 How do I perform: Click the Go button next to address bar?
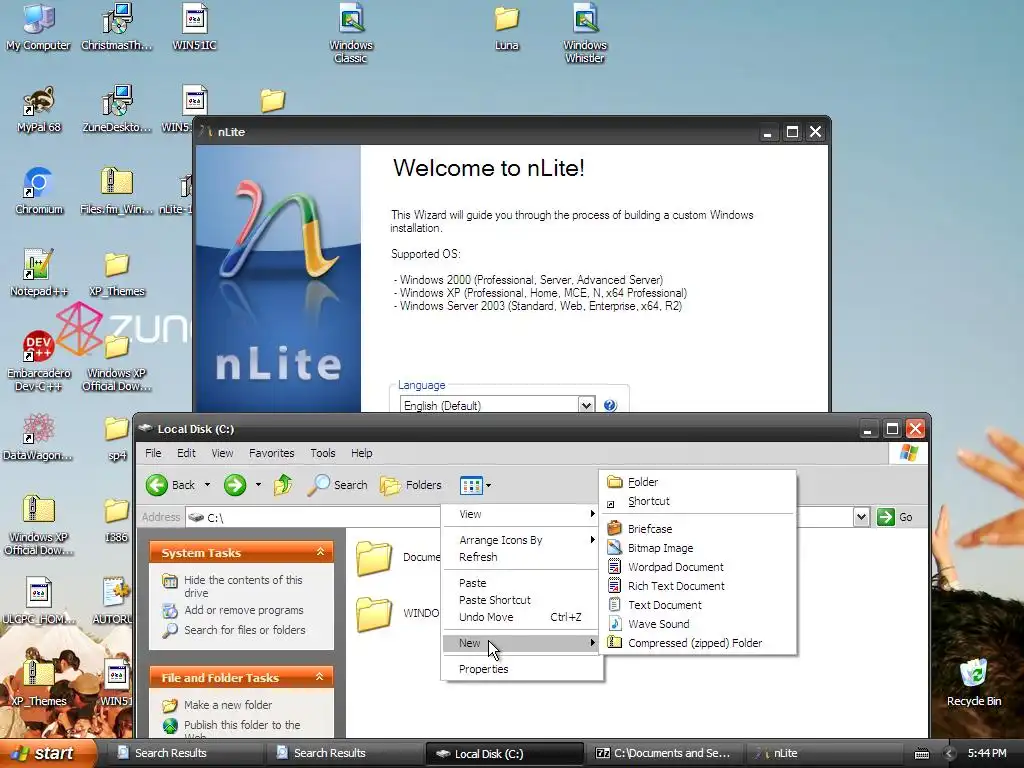click(x=895, y=517)
